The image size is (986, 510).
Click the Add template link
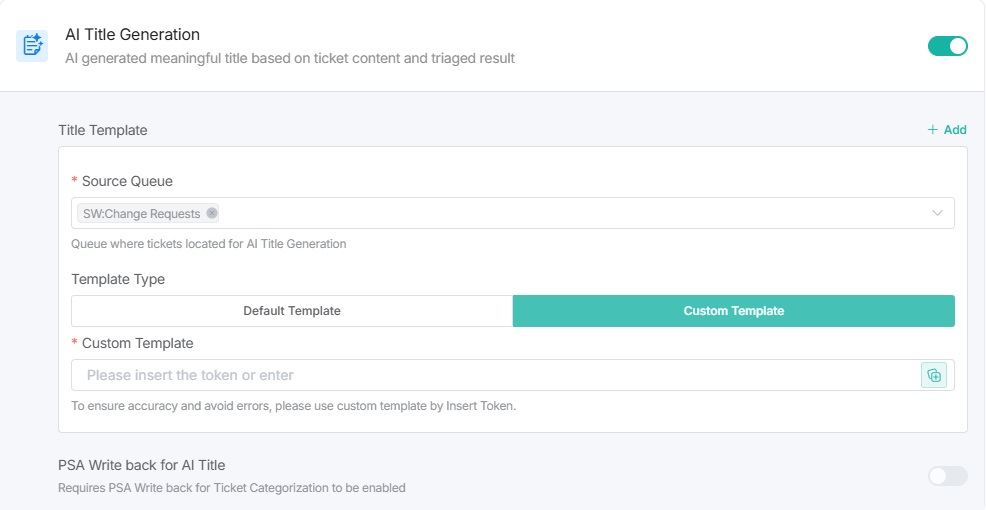pyautogui.click(x=954, y=130)
